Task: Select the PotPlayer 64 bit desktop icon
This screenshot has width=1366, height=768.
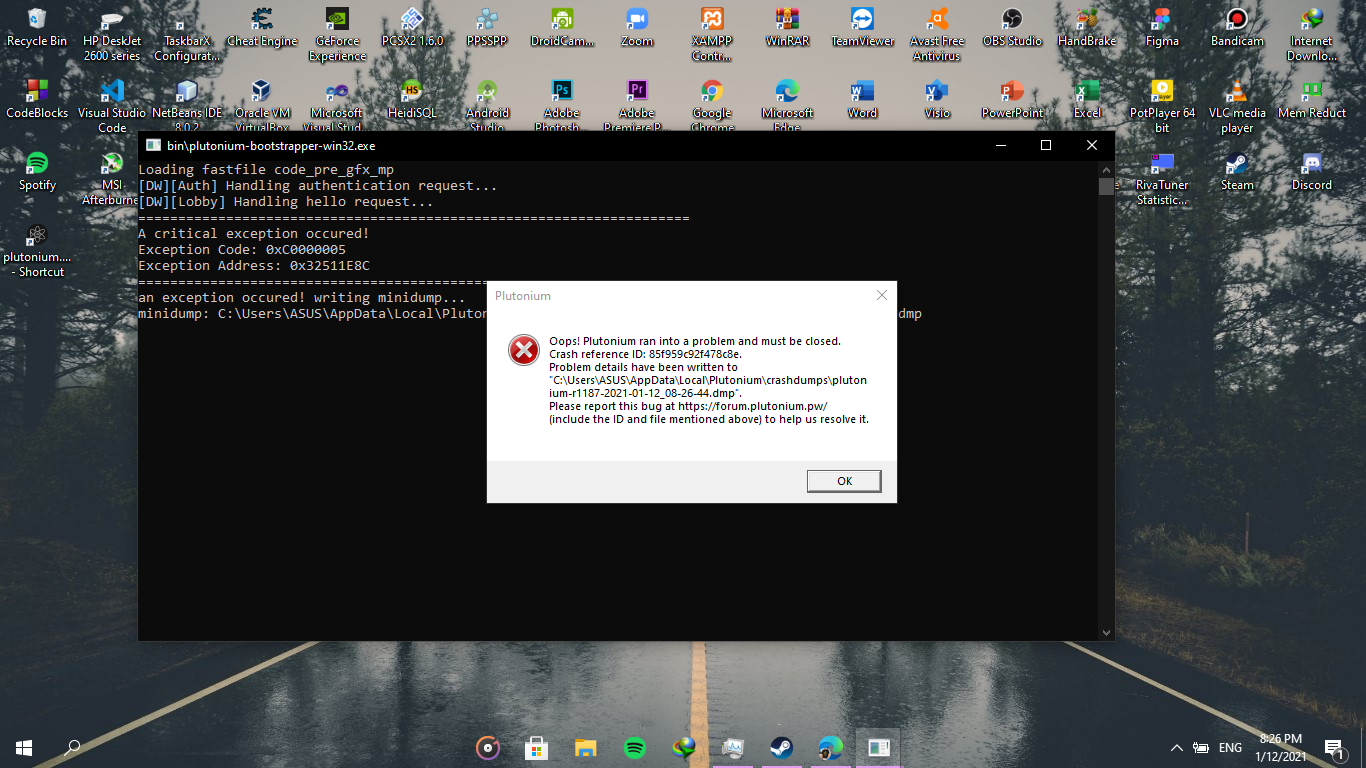Action: tap(1162, 106)
